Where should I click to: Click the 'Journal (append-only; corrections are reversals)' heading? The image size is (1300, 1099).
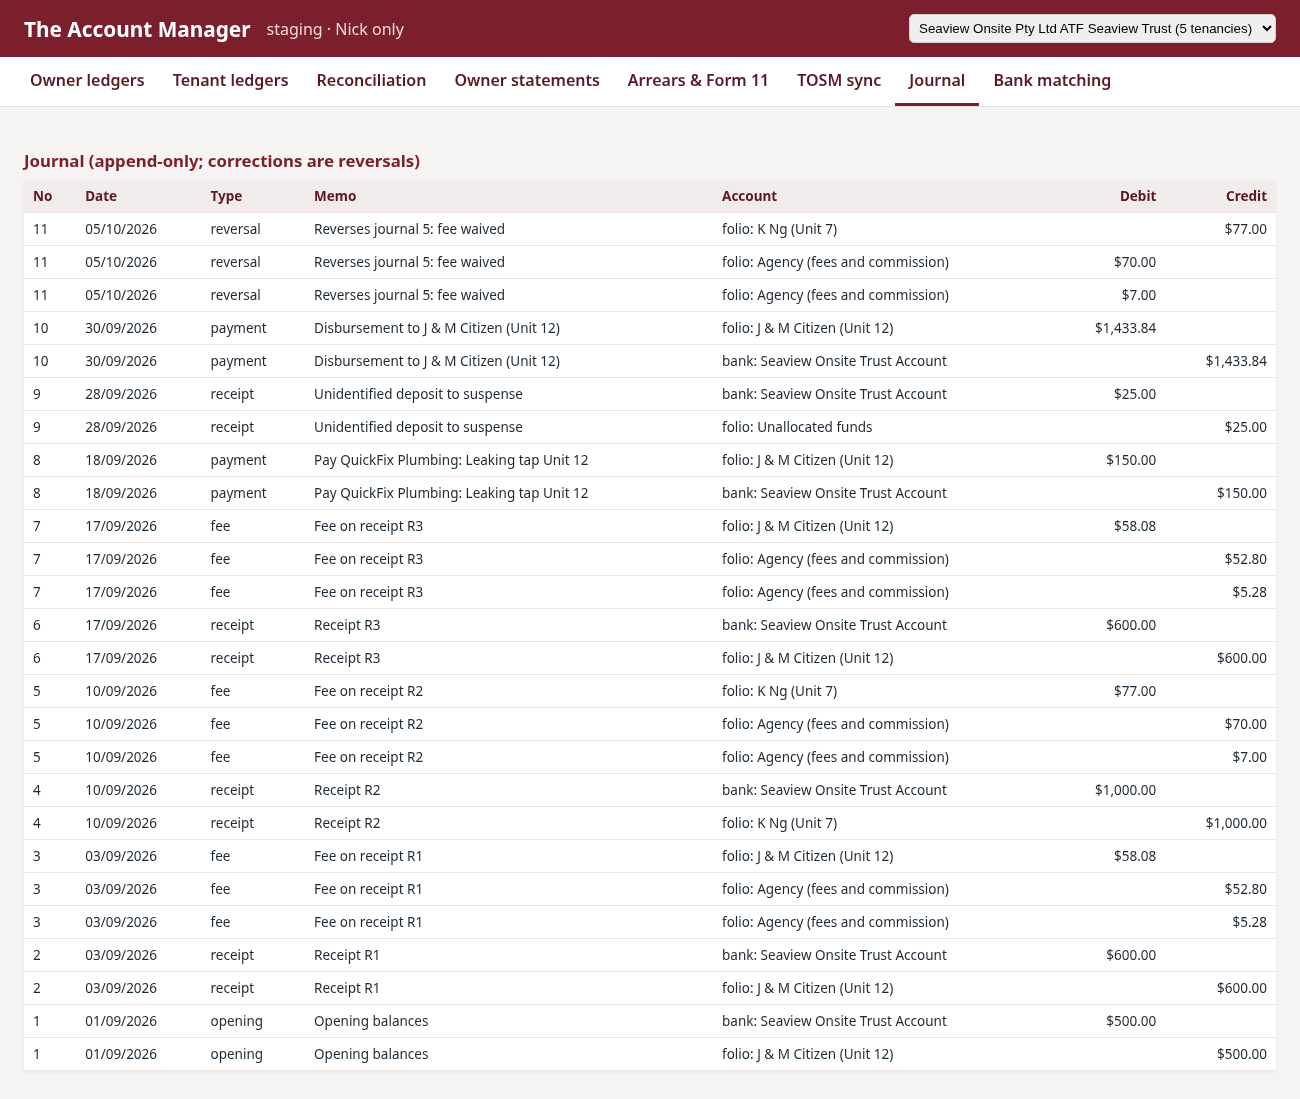(x=222, y=161)
